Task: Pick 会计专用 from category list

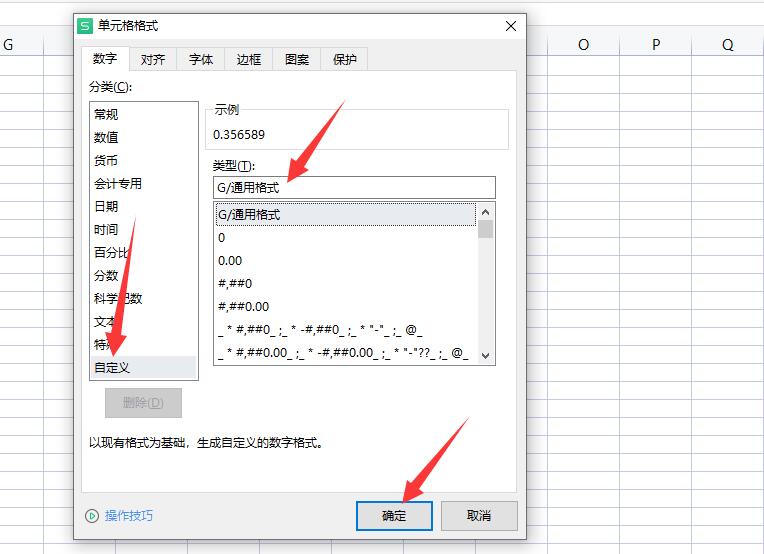Action: (118, 184)
